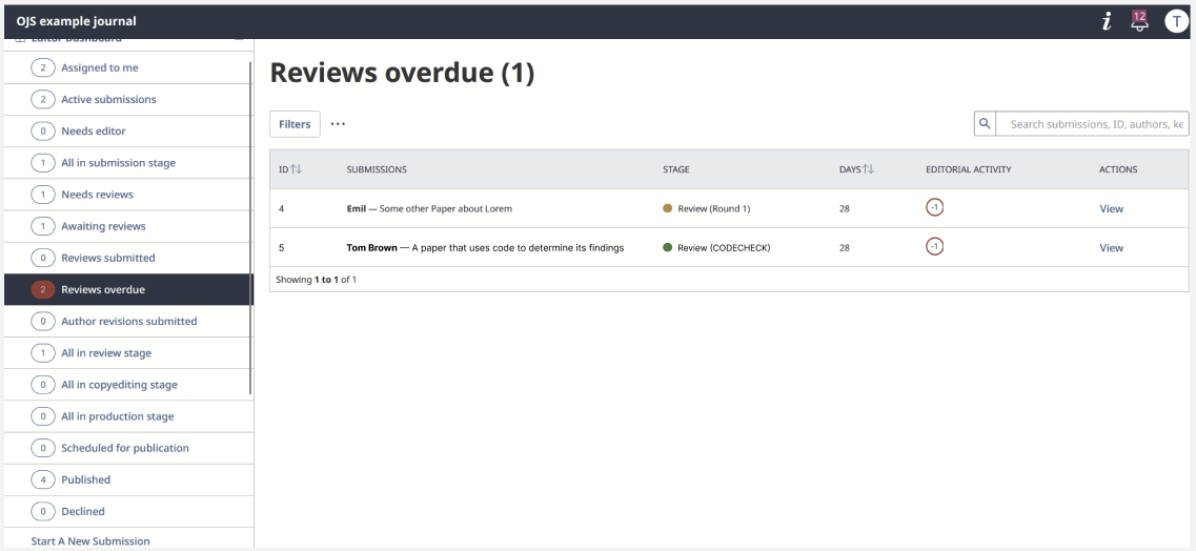Screen dimensions: 1196x551
Task: Open the user avatar menu
Action: tap(1176, 21)
